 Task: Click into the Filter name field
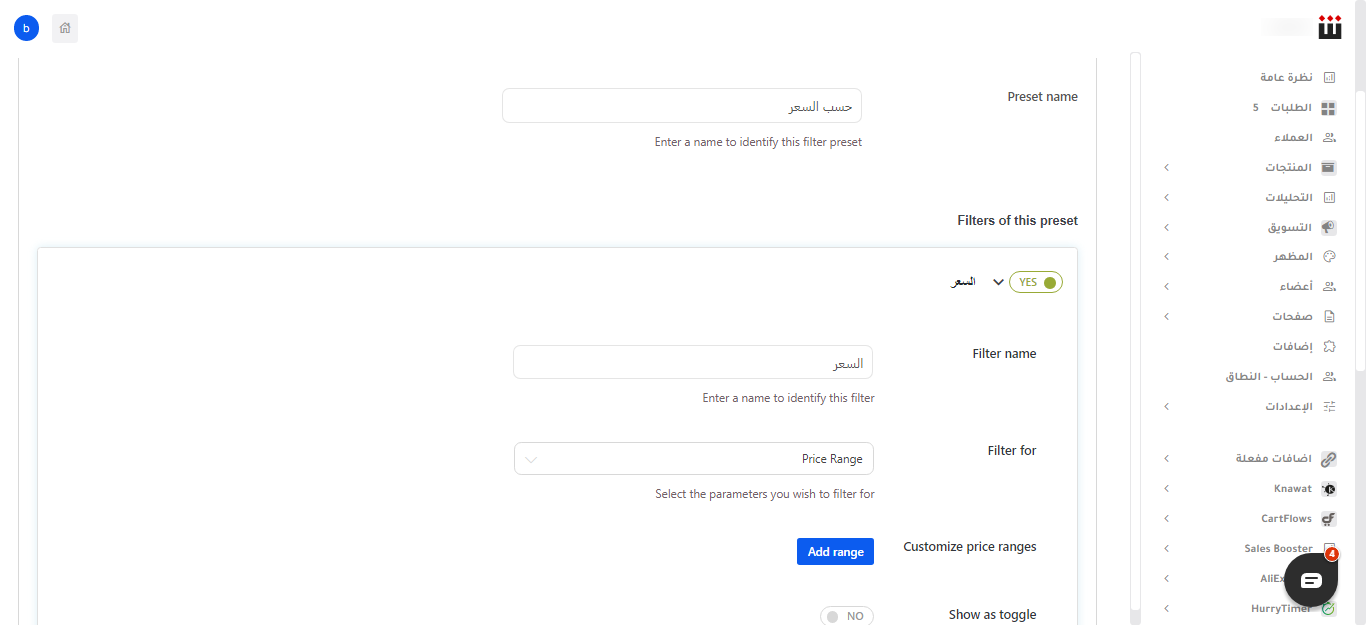[693, 362]
